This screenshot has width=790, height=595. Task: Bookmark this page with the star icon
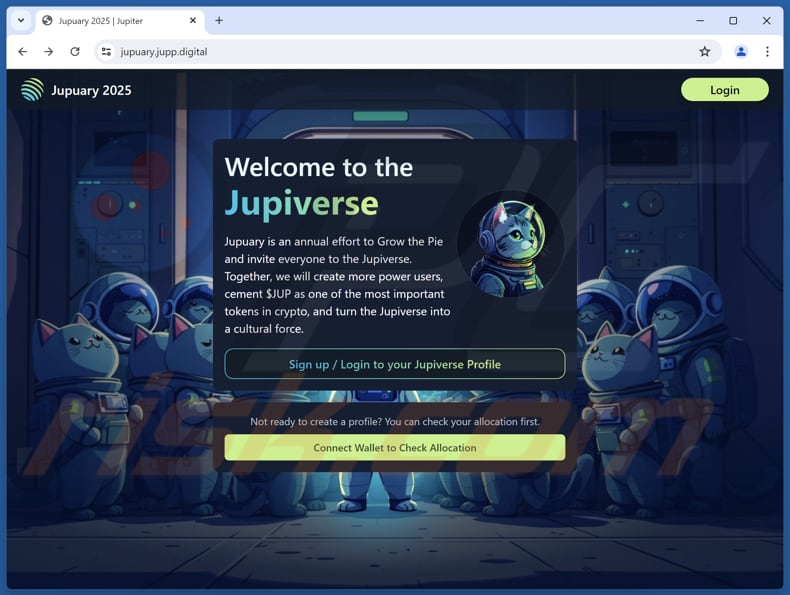pos(704,51)
